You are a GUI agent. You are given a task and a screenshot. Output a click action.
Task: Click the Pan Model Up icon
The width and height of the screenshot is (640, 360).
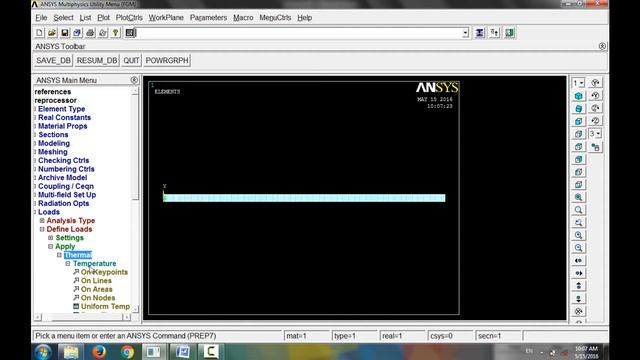tap(578, 286)
